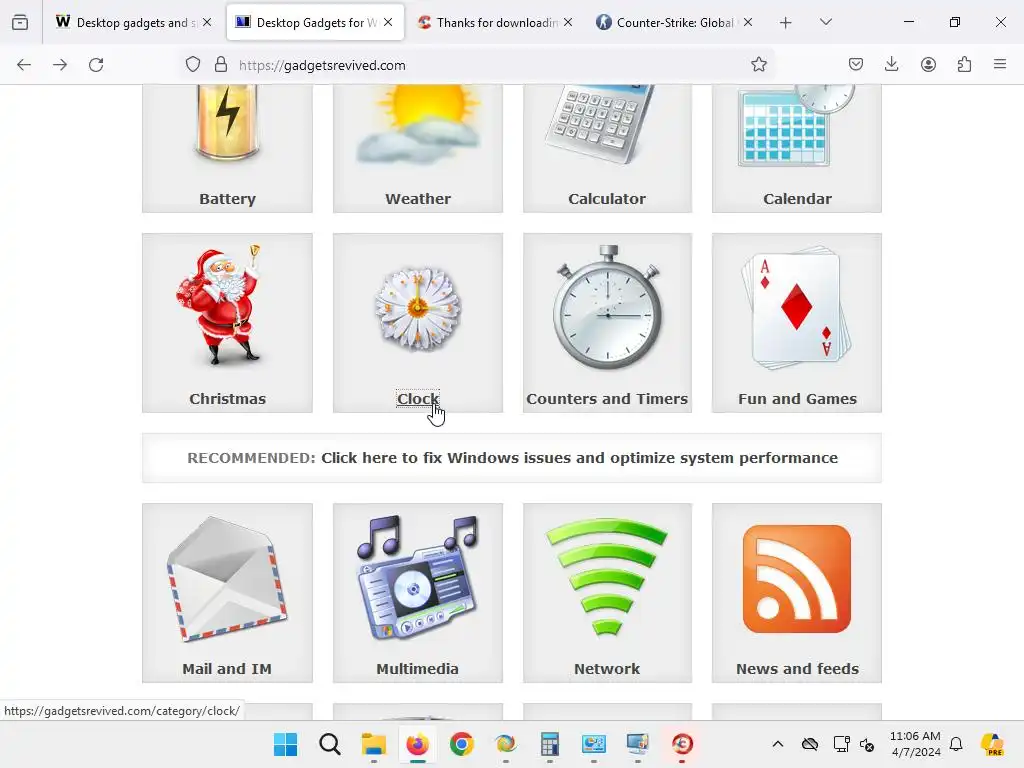1024x768 pixels.
Task: Close the Thanks for downloading tab
Action: point(568,22)
